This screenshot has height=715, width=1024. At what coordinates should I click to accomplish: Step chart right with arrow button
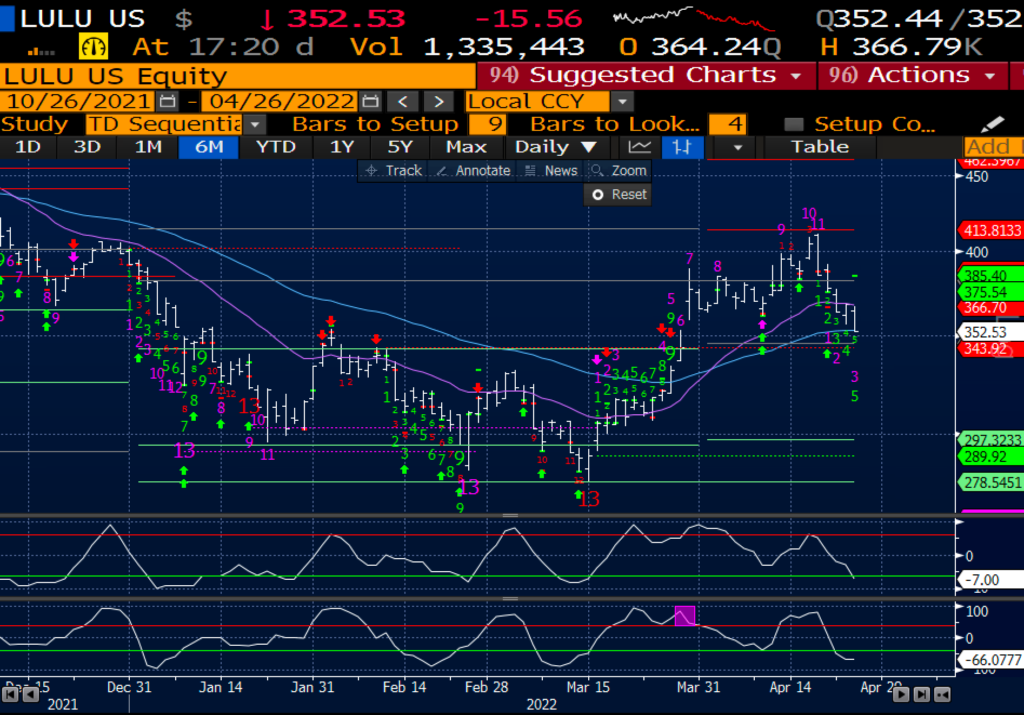tap(901, 694)
